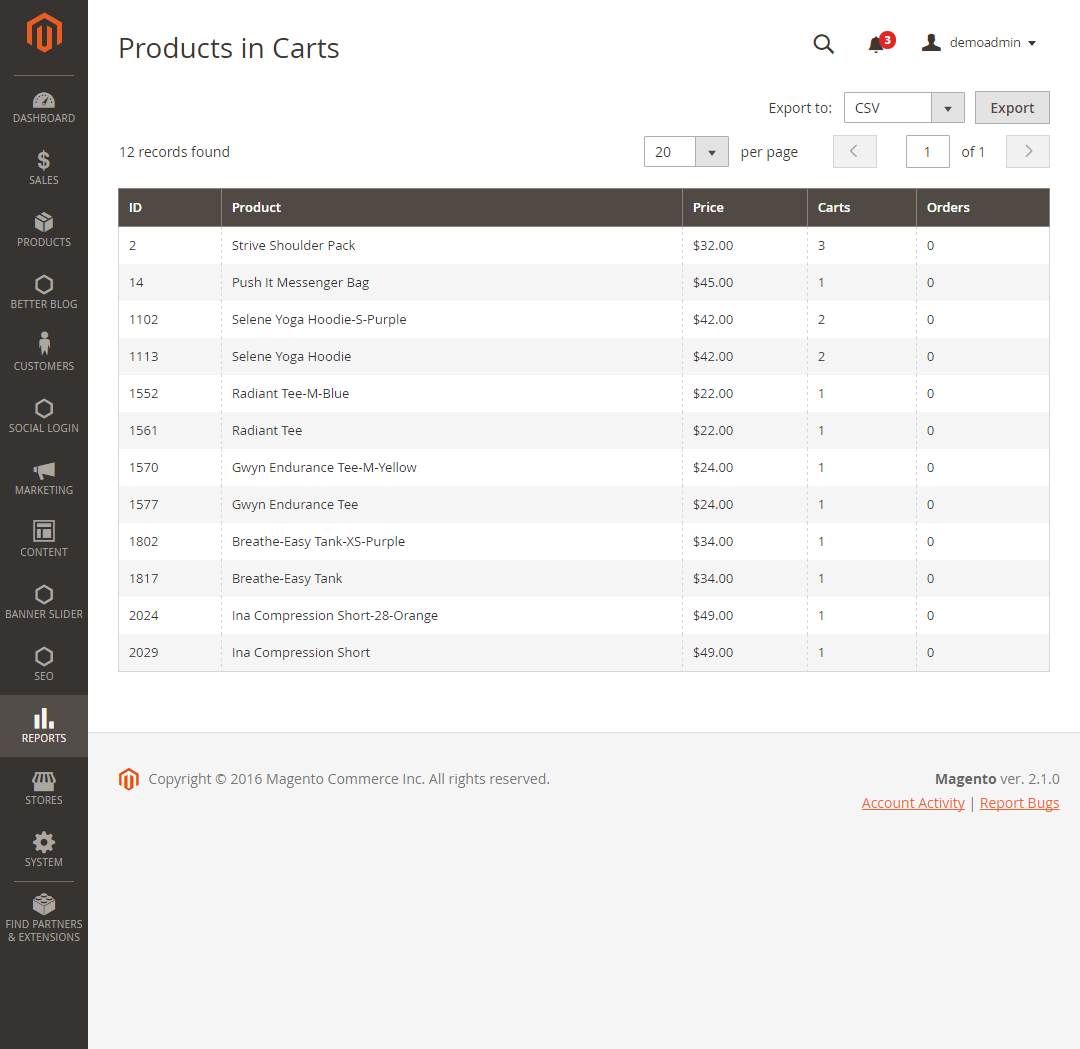Click the Products in Carts heading
Screen dimensions: 1080x1049
(x=229, y=48)
